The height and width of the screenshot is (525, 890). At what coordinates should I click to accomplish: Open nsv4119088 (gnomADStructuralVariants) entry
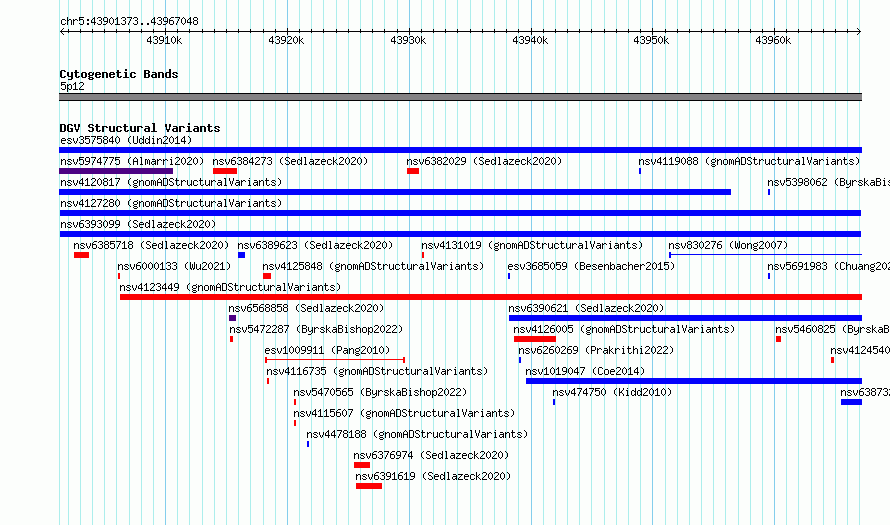coord(749,161)
